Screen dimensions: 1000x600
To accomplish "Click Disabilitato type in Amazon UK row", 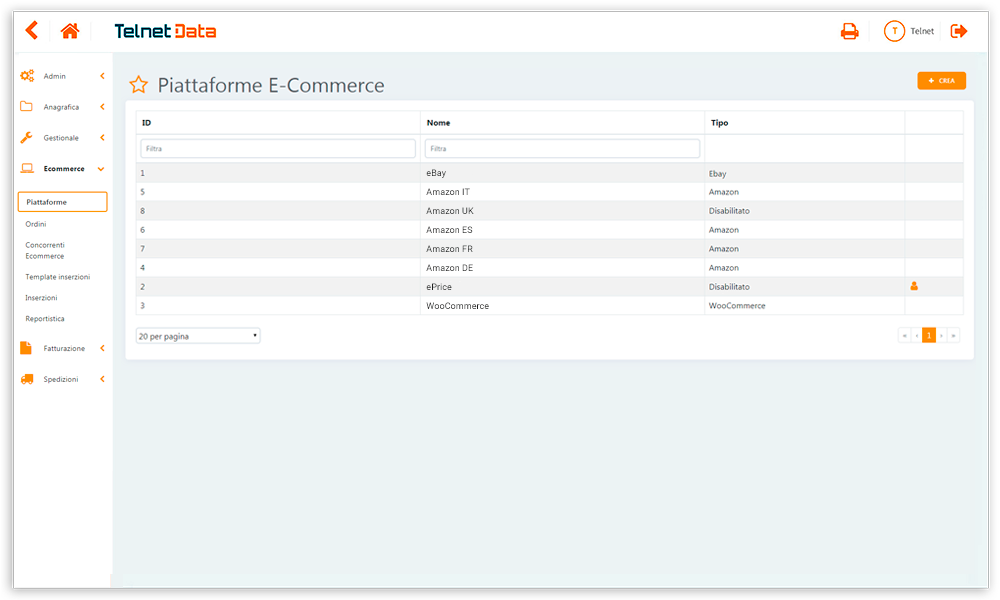I will pos(729,211).
